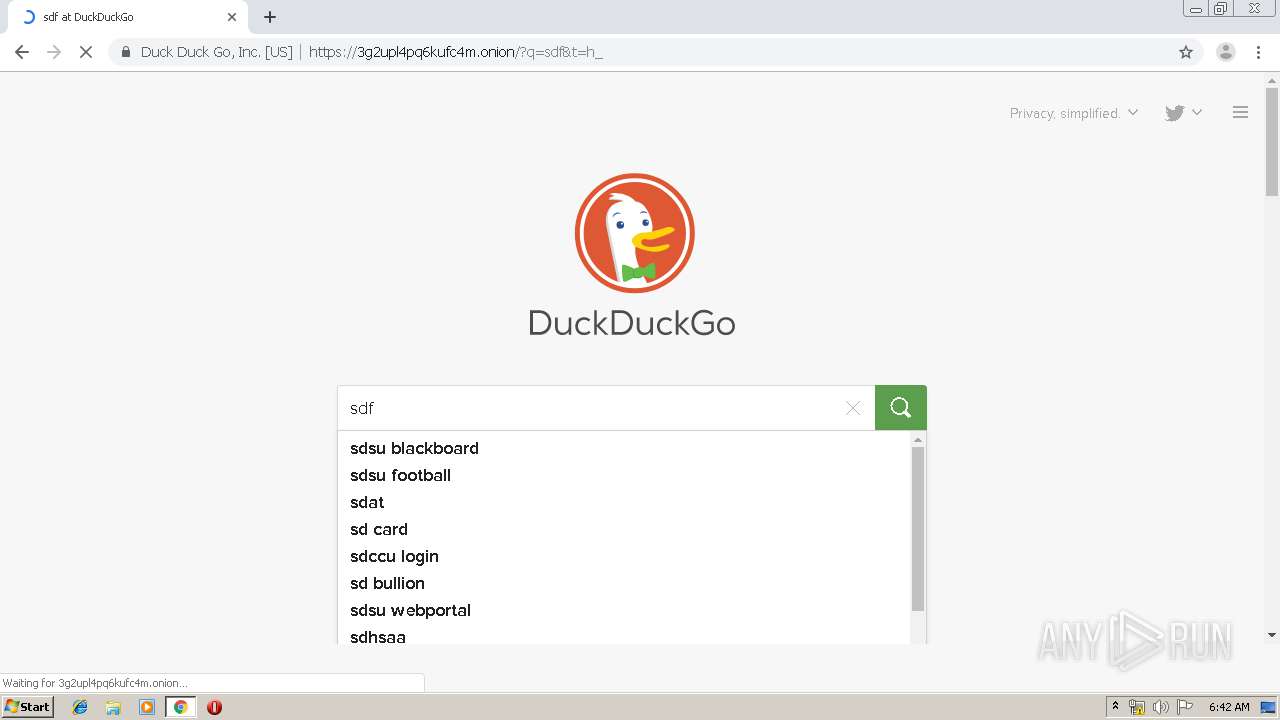This screenshot has height=720, width=1280.
Task: Show hidden tray icons arrow
Action: (1116, 707)
